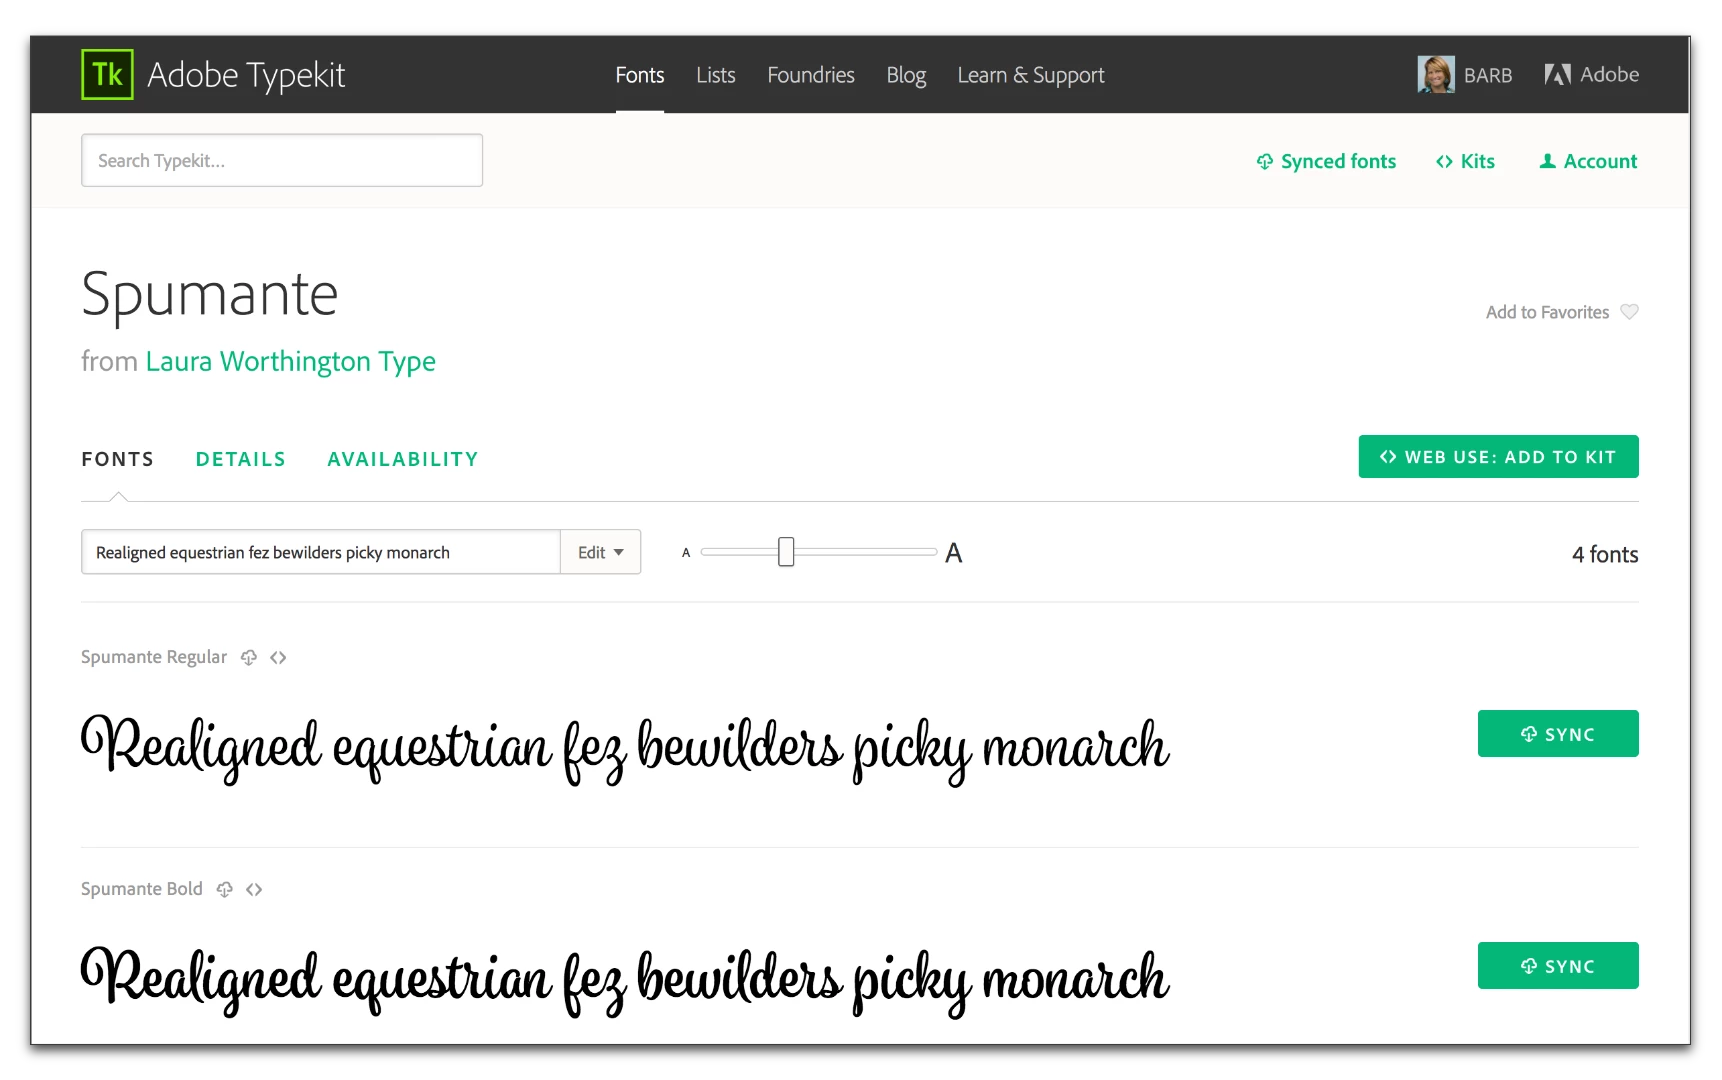Viewport: 1722px width, 1080px height.
Task: Click the web kit brackets icon next to Spumante Bold
Action: (x=254, y=889)
